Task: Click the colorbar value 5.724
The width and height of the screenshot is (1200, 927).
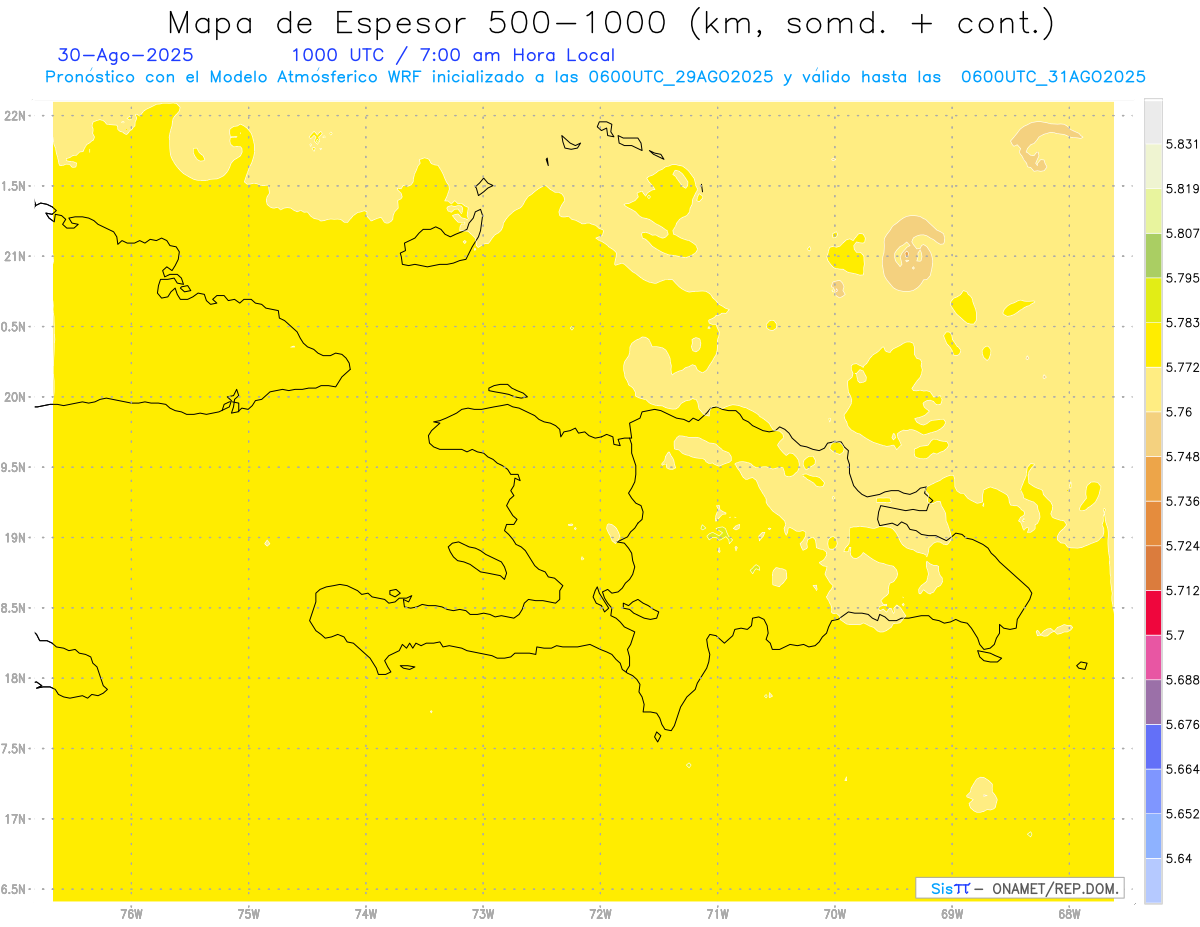Action: [1183, 546]
